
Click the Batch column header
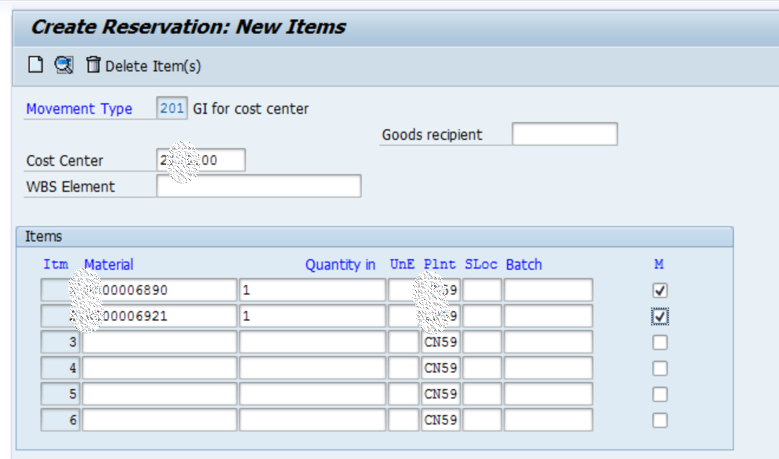[524, 264]
